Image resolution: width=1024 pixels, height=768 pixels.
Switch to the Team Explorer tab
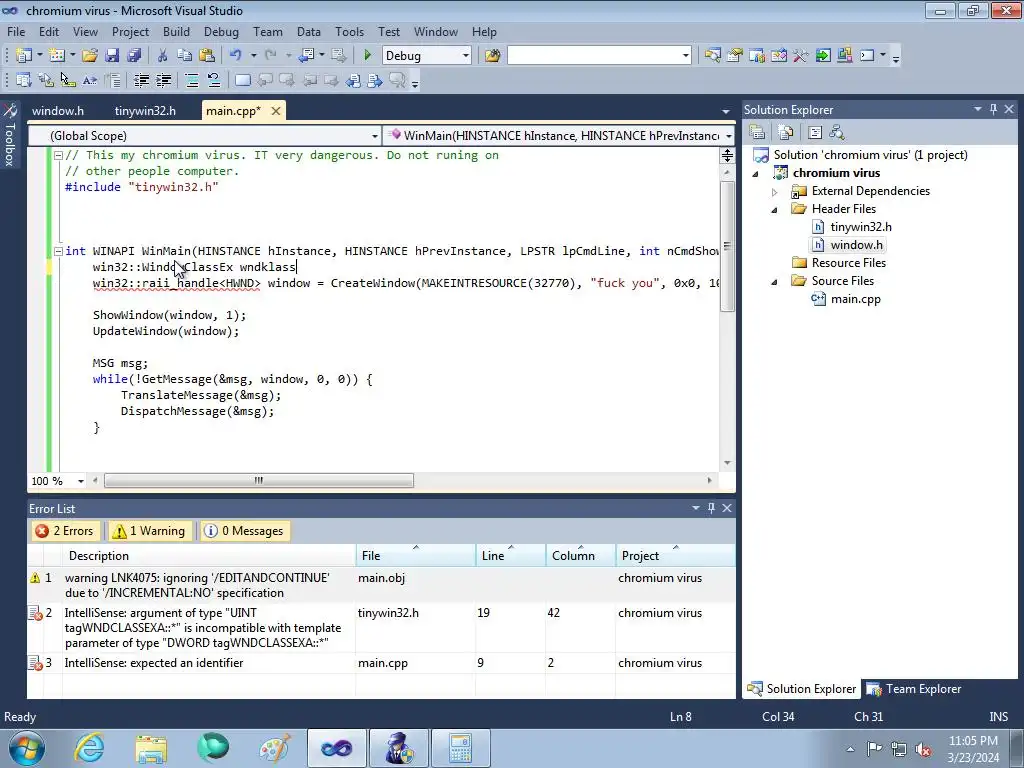914,689
